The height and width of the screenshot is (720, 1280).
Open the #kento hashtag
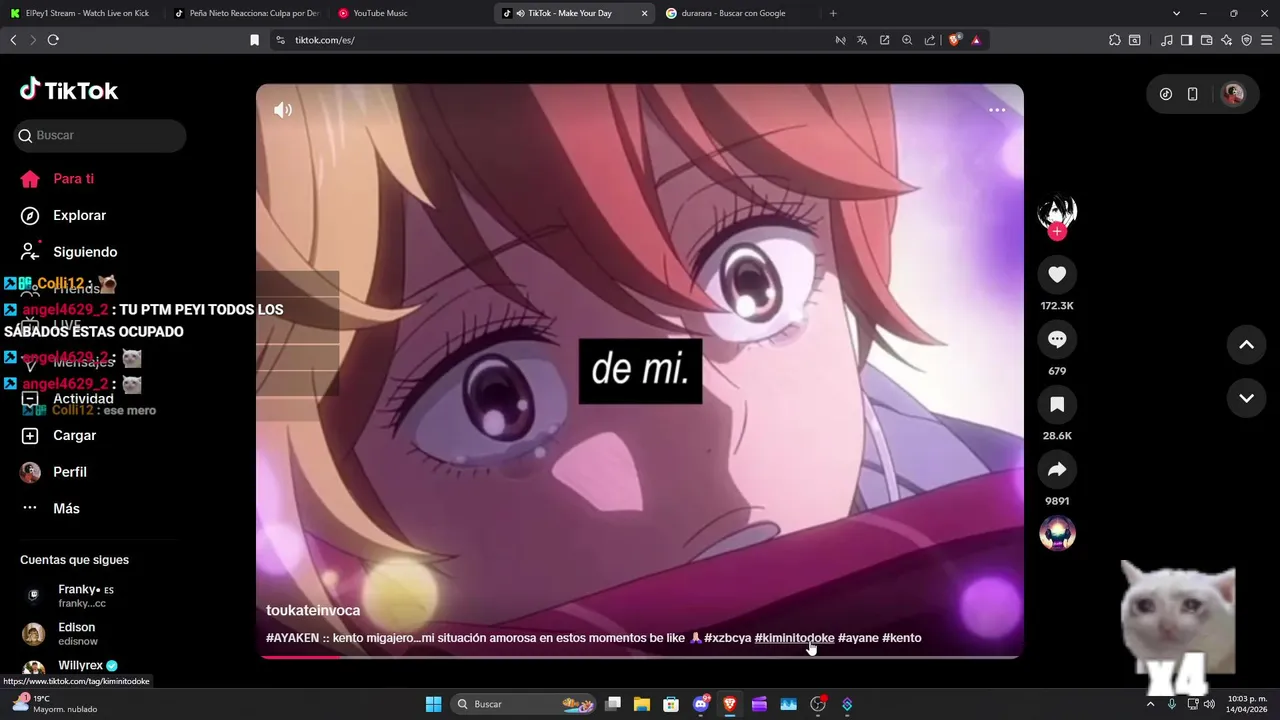pos(901,638)
